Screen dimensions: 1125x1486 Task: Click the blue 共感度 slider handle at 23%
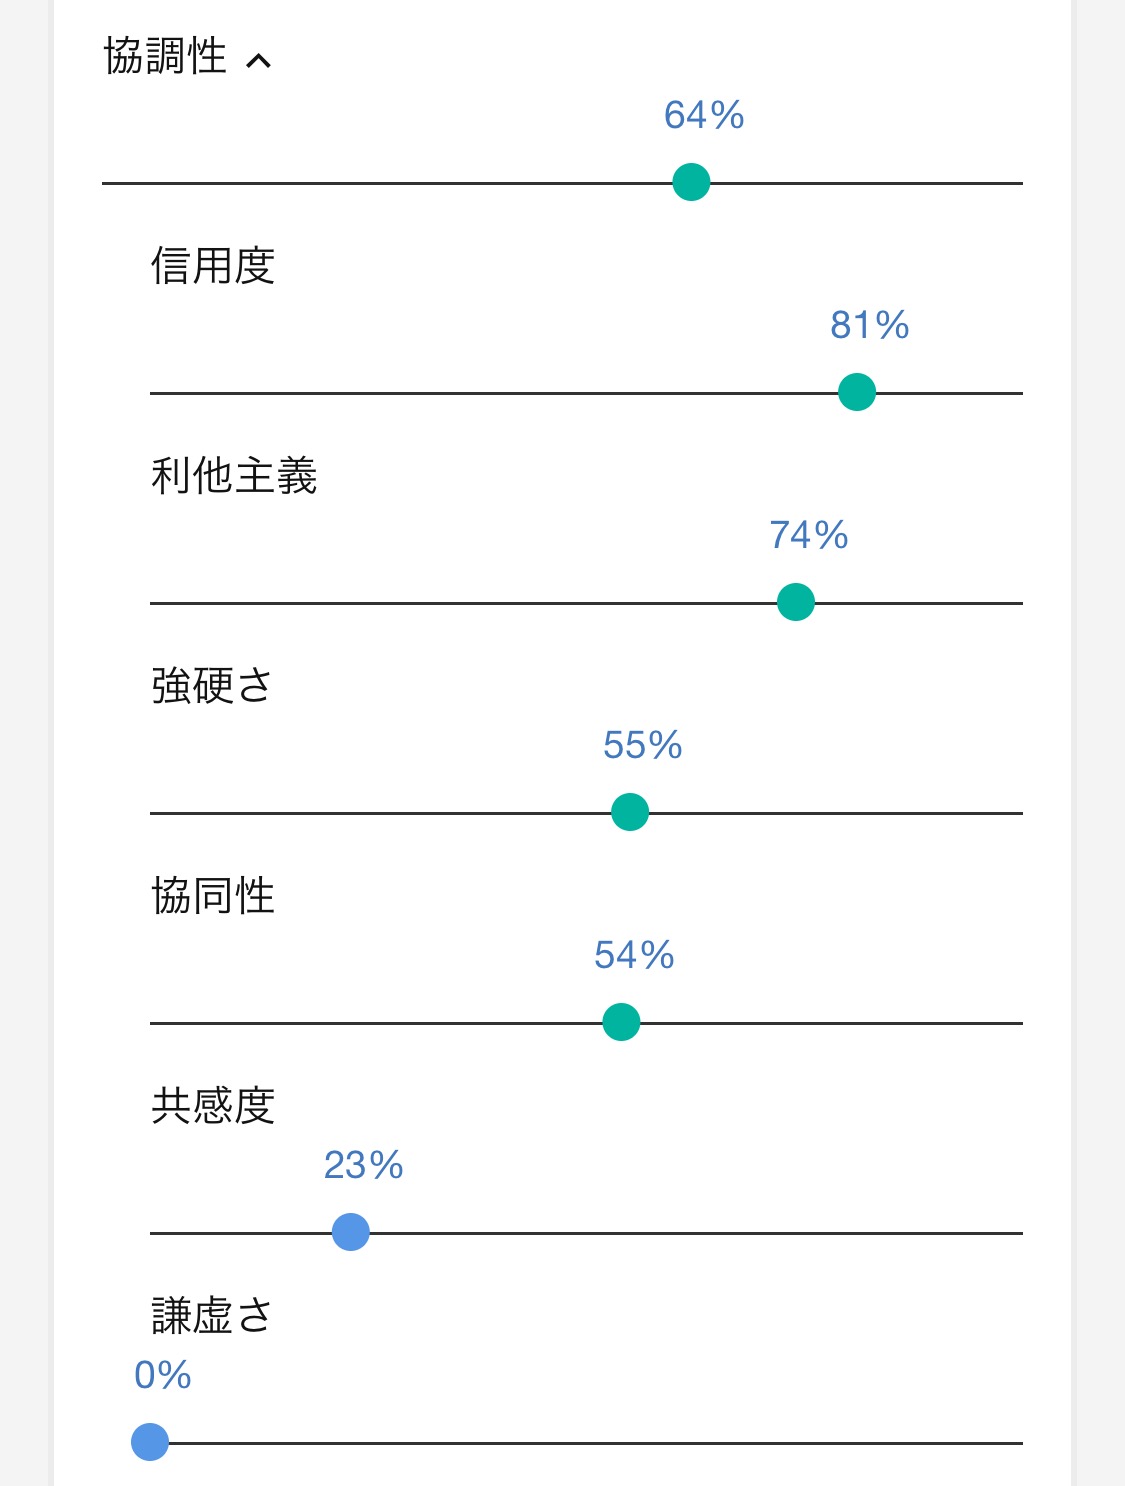(351, 1232)
